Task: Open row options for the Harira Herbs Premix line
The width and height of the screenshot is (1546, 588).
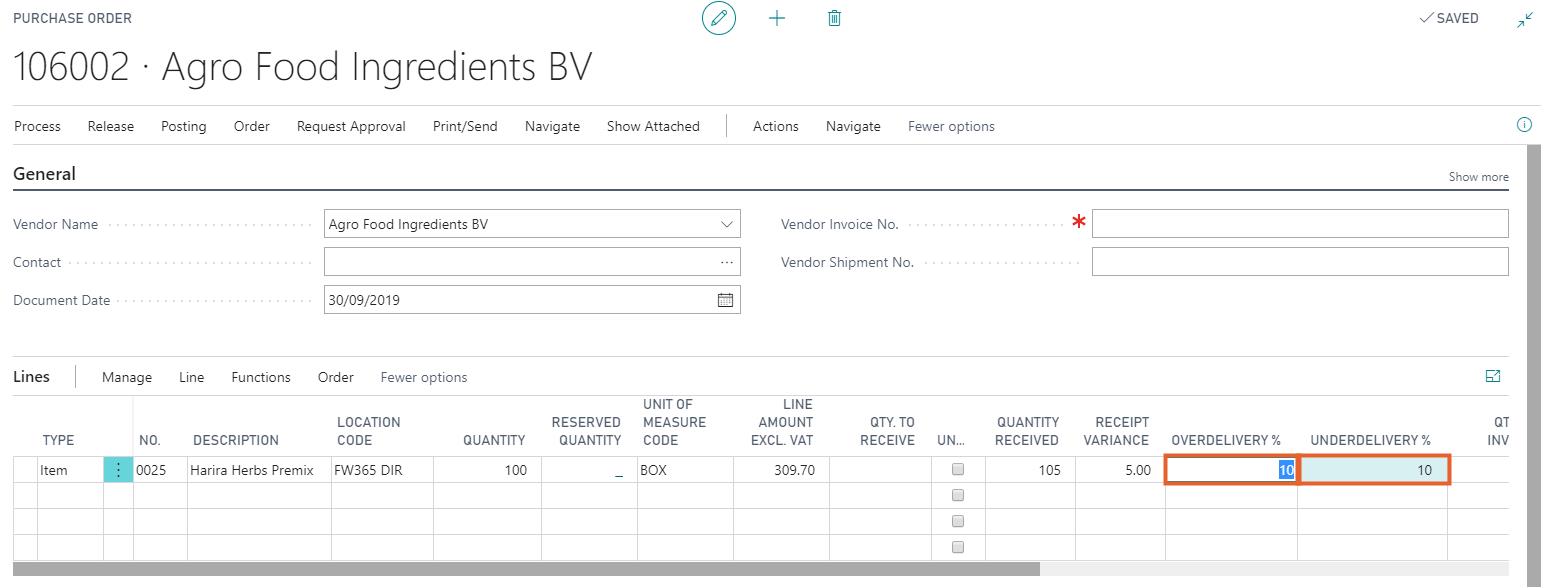Action: coord(118,470)
